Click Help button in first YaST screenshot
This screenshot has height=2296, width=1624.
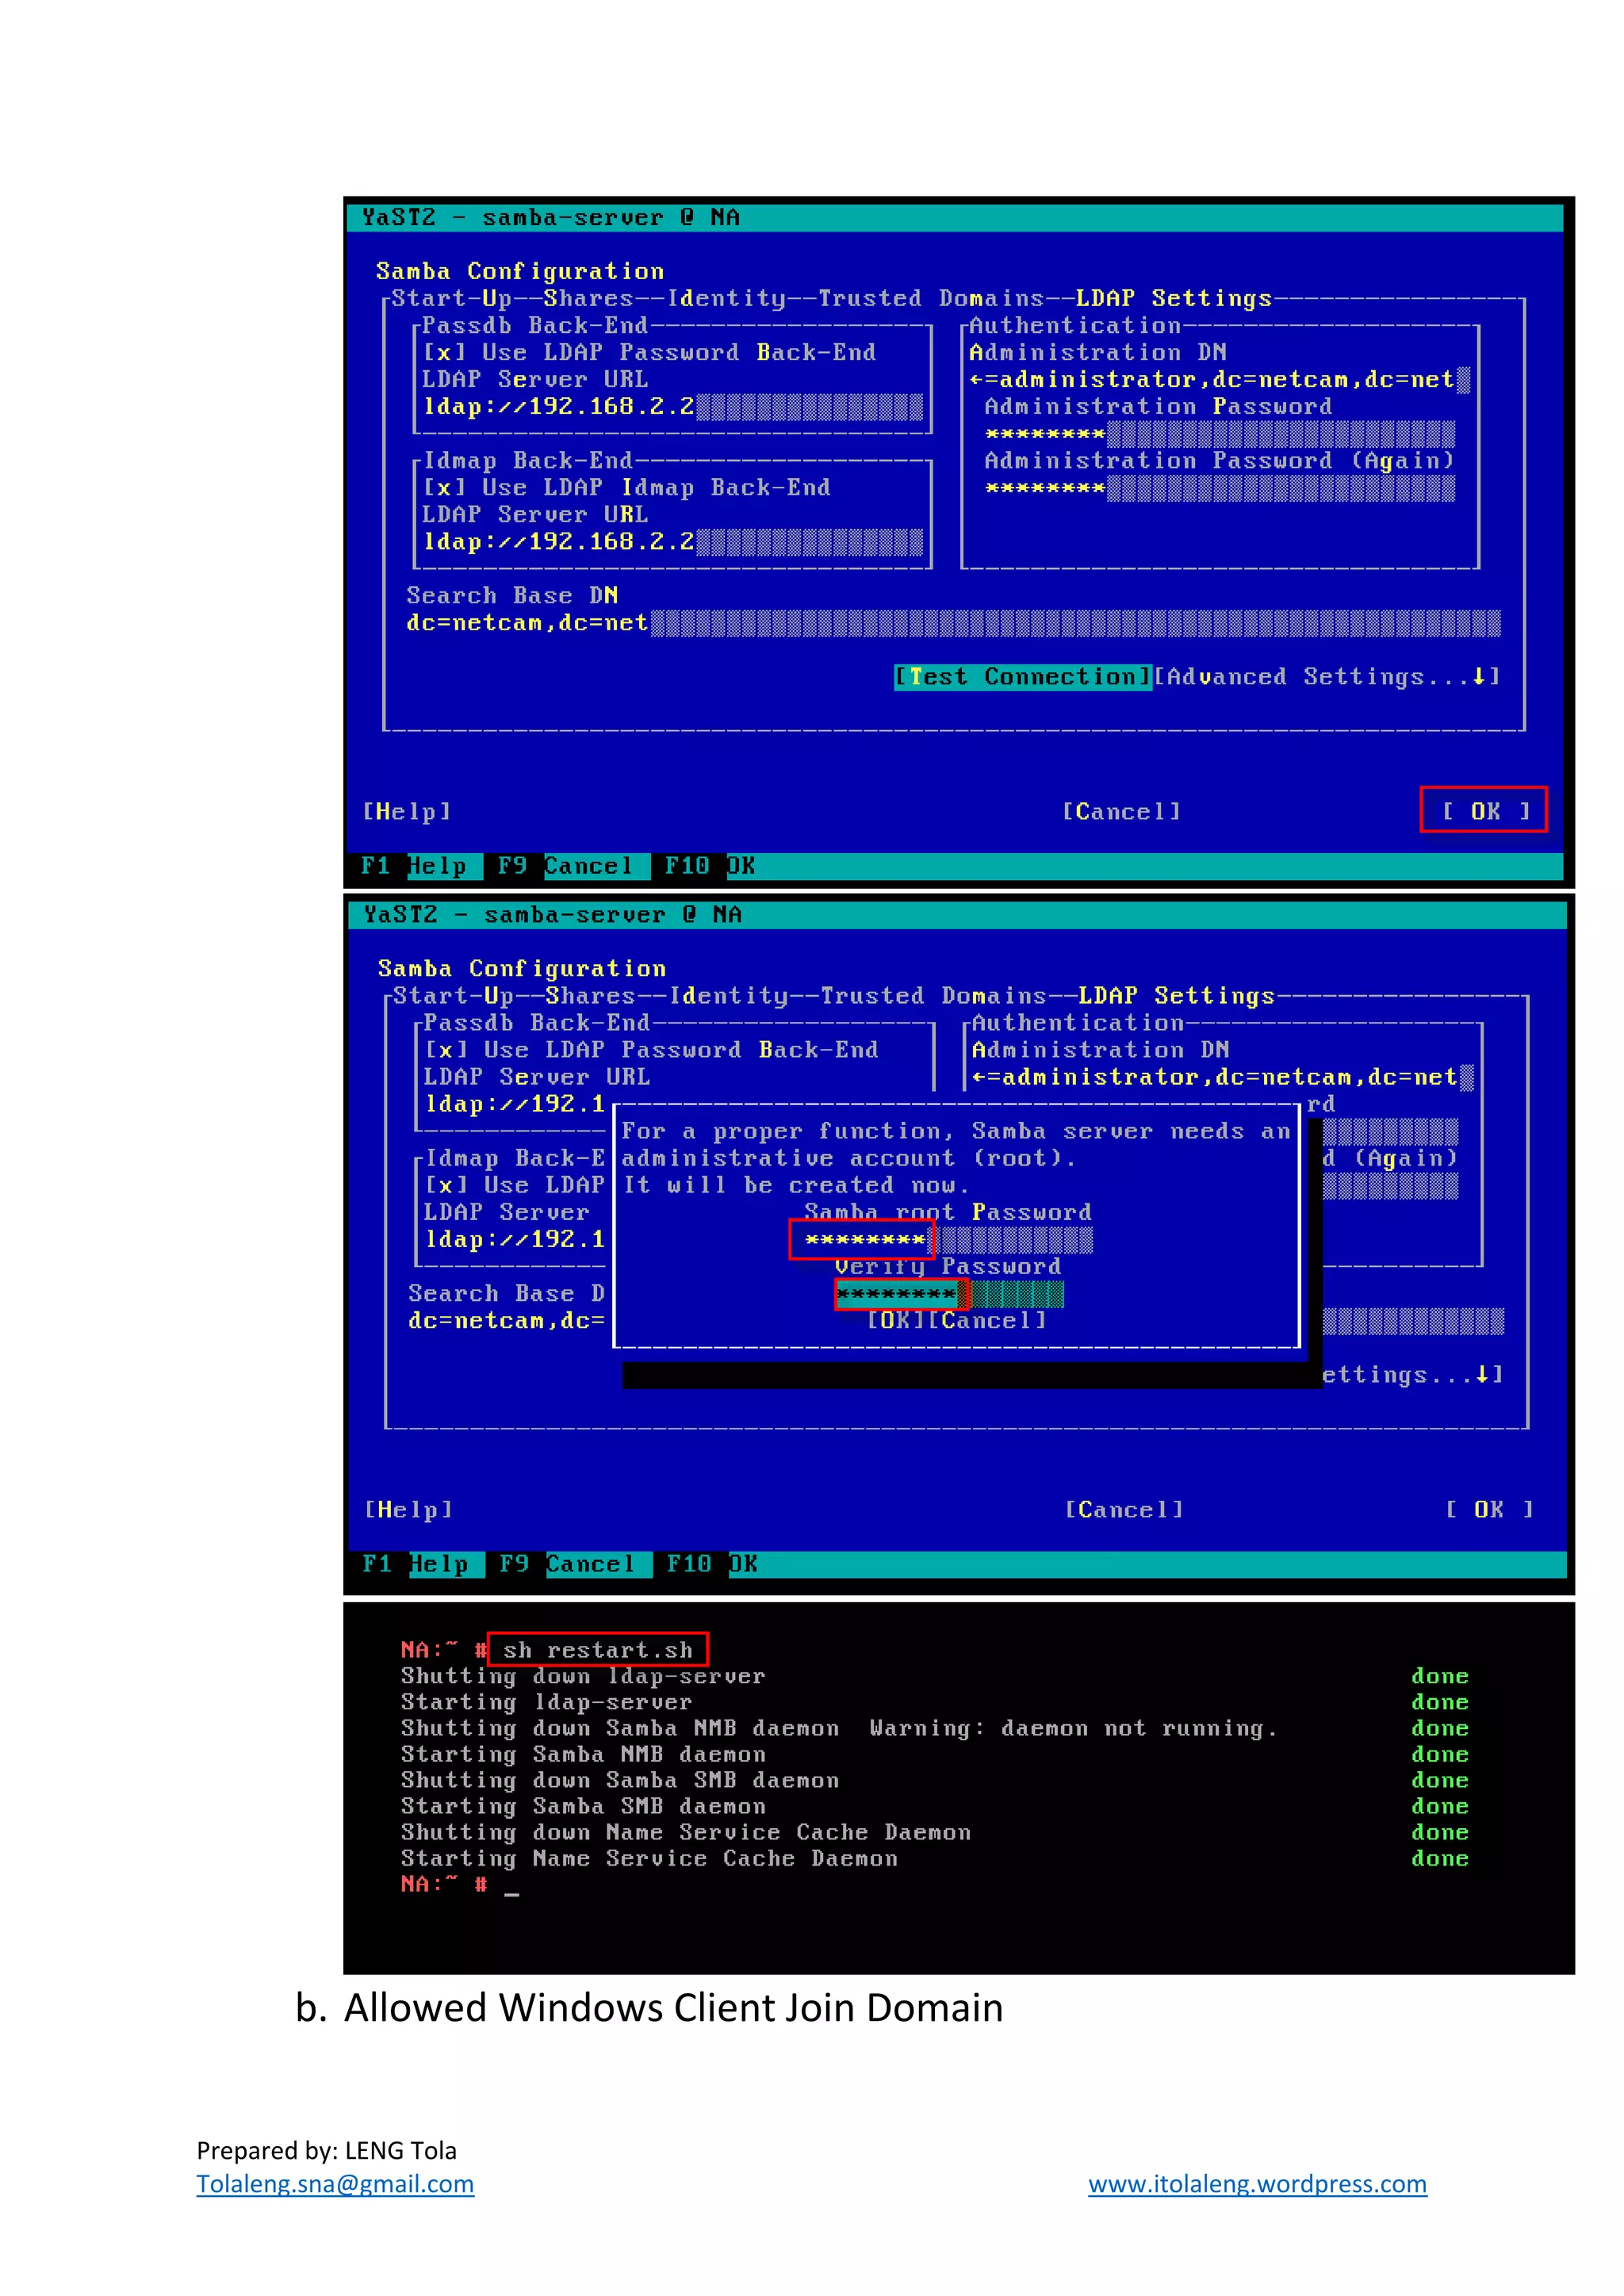pyautogui.click(x=407, y=812)
